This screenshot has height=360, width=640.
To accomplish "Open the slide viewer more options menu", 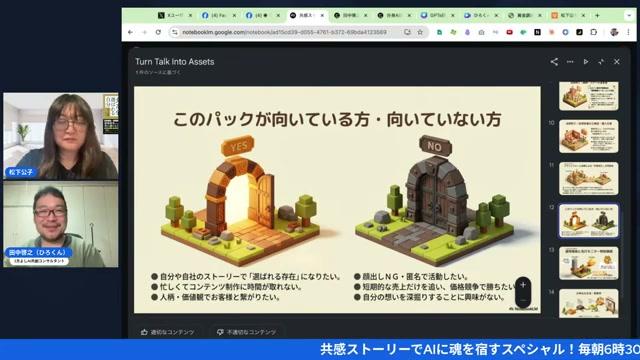I will pos(570,62).
